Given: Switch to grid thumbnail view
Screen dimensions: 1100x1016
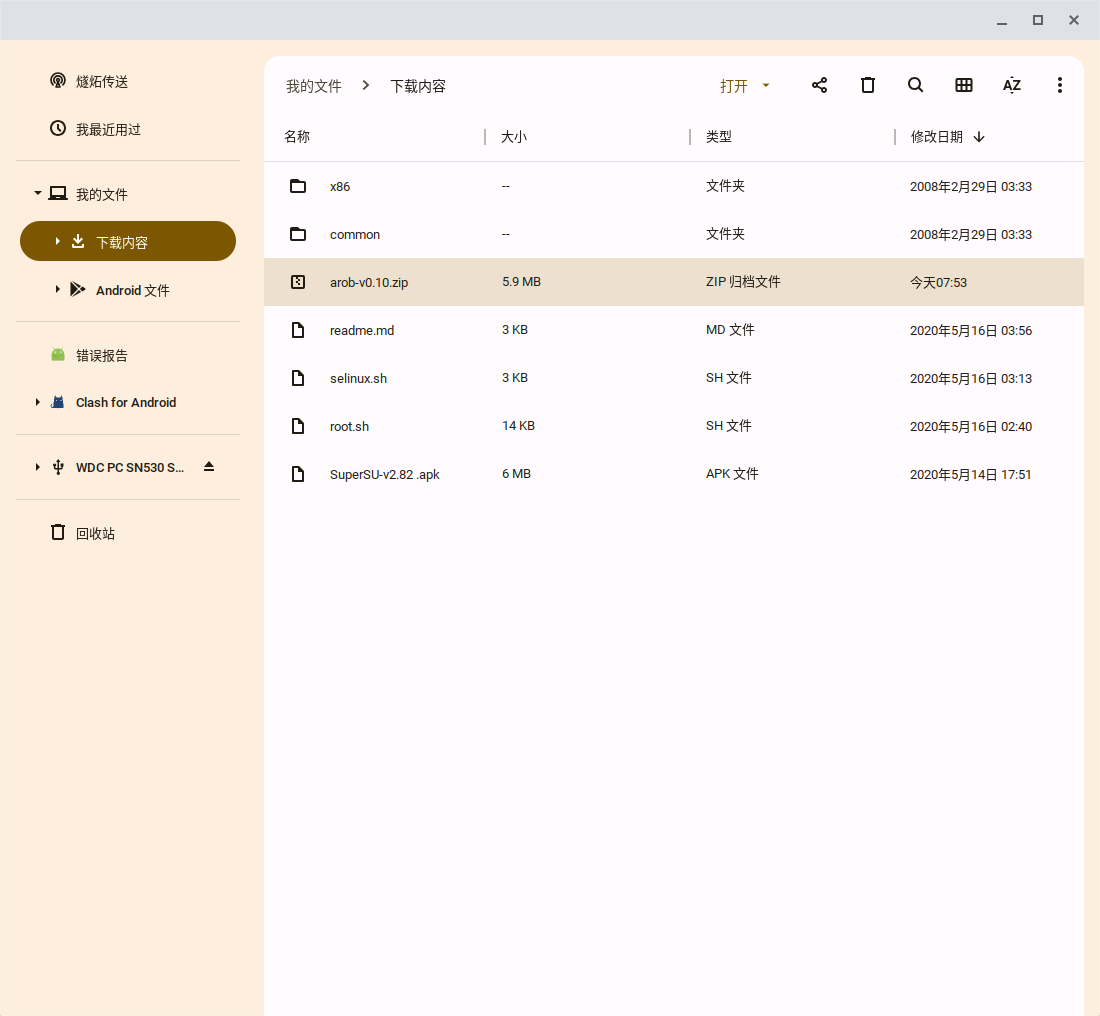Looking at the screenshot, I should pos(964,85).
